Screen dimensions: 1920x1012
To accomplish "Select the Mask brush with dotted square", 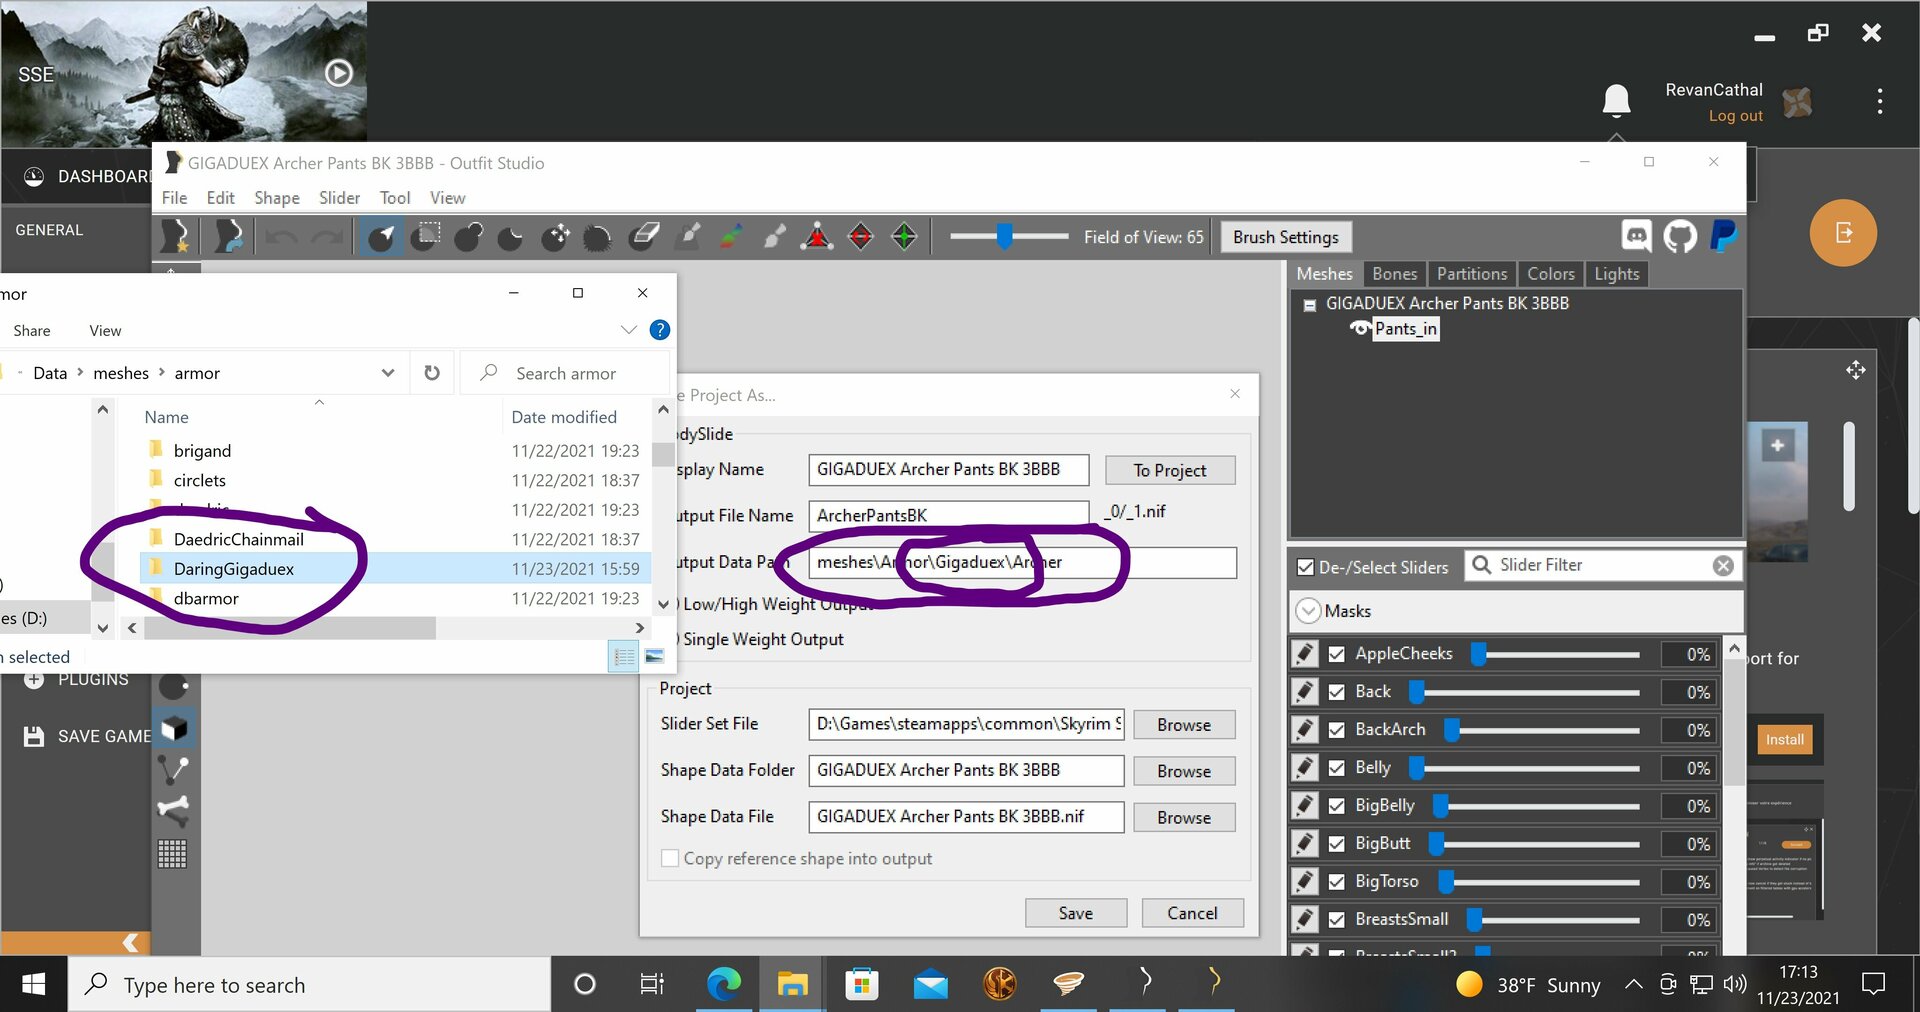I will point(425,237).
